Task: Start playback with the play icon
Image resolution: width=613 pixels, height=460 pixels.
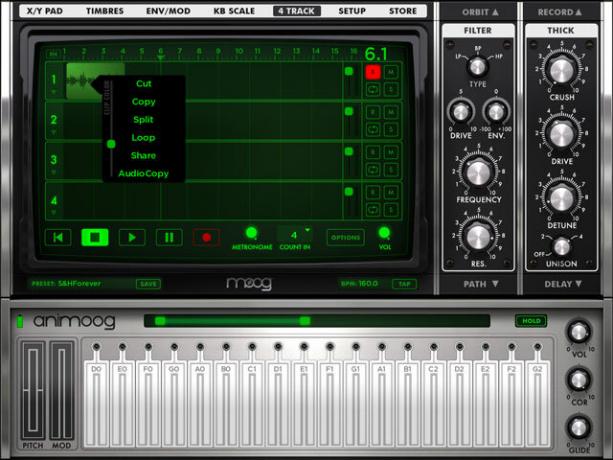Action: coord(132,237)
